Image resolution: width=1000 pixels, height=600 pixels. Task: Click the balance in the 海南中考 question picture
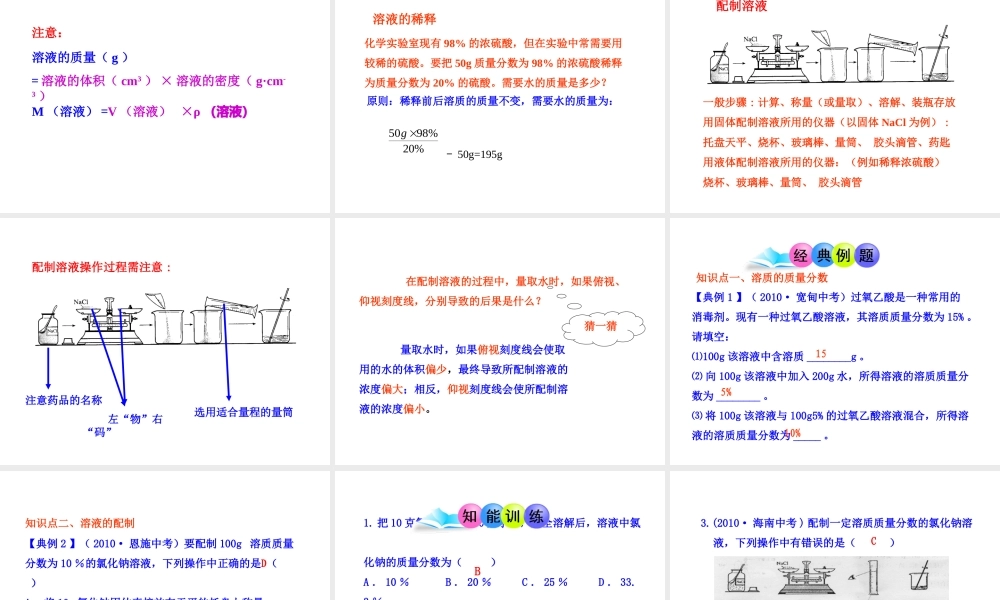(x=804, y=576)
